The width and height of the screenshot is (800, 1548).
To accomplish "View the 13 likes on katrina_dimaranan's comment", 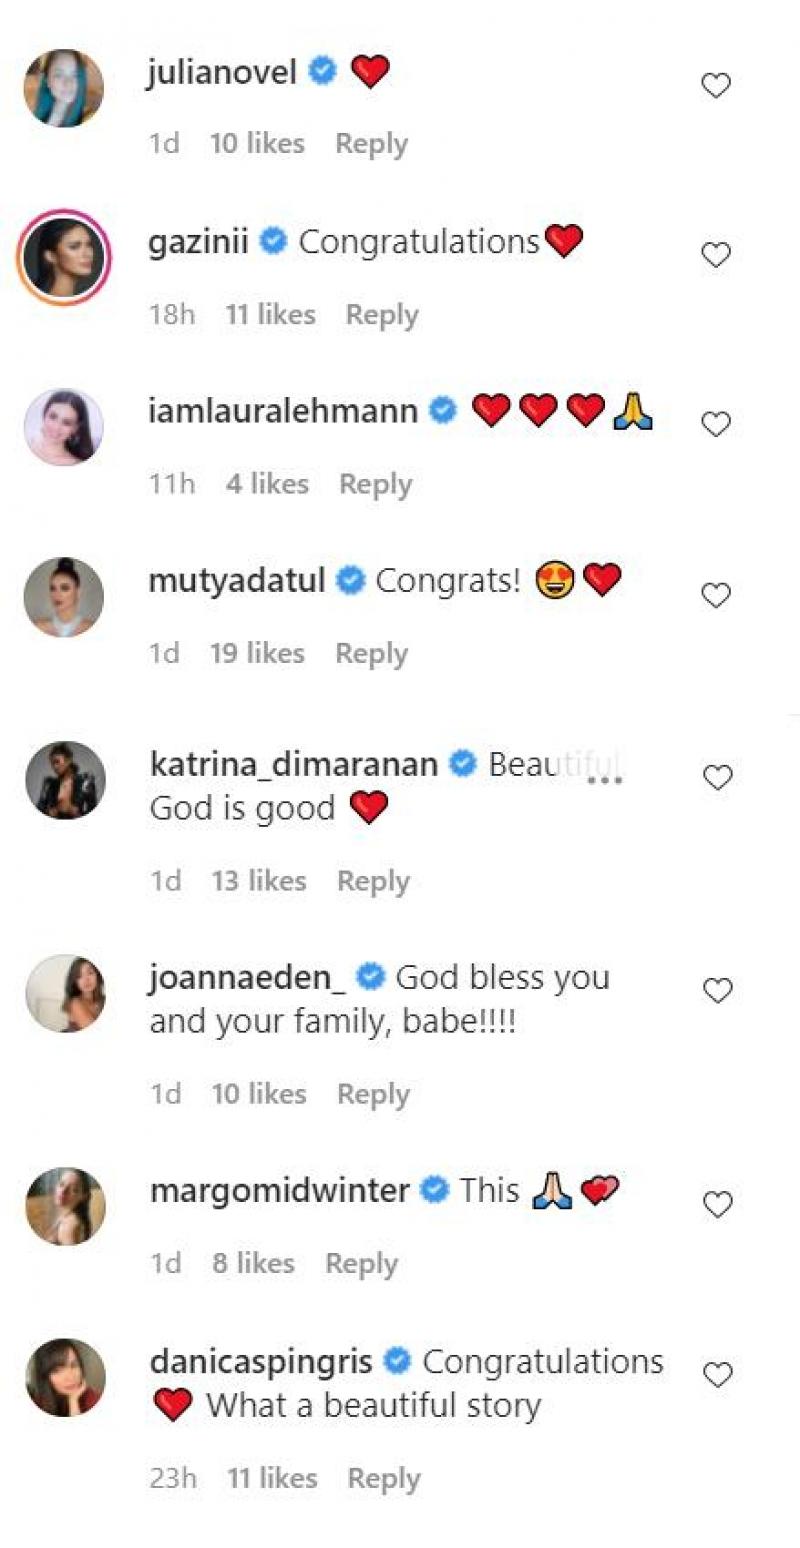I will [258, 881].
